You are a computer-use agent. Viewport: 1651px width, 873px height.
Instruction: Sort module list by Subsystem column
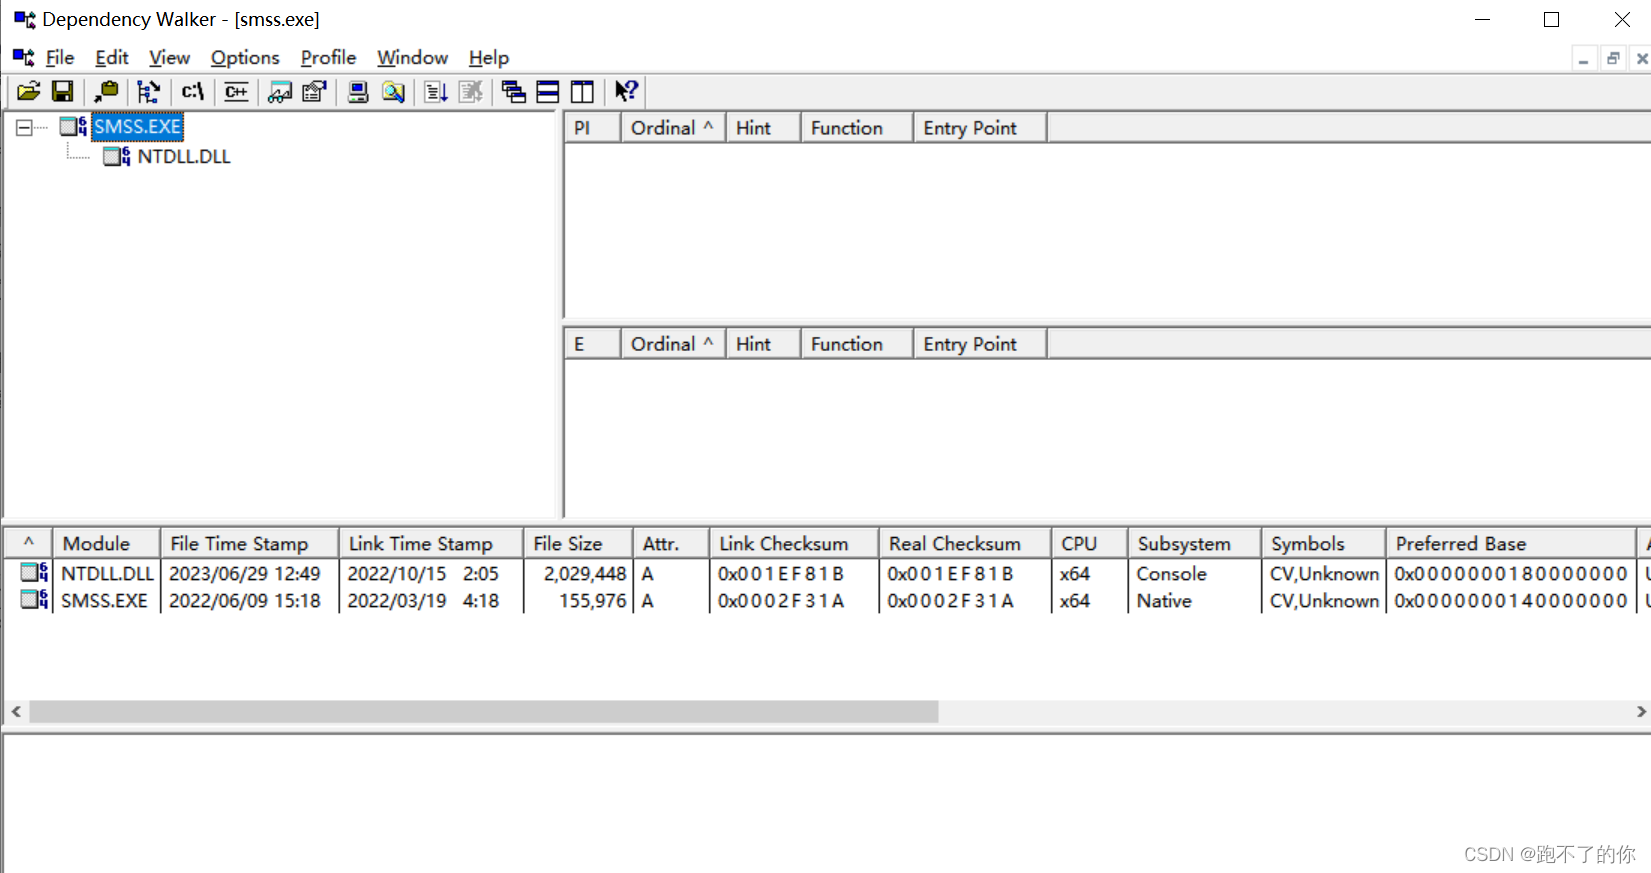pos(1194,543)
